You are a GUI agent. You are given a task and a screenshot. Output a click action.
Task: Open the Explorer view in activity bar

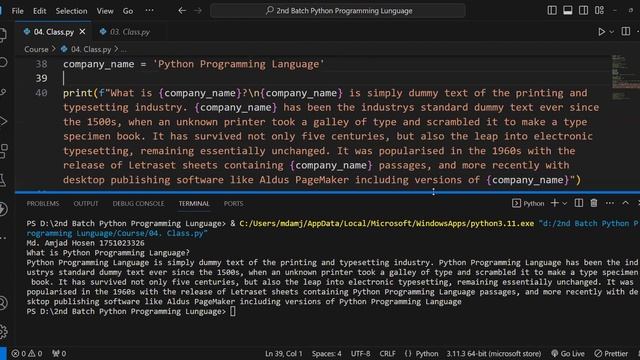pyautogui.click(x=3, y=35)
